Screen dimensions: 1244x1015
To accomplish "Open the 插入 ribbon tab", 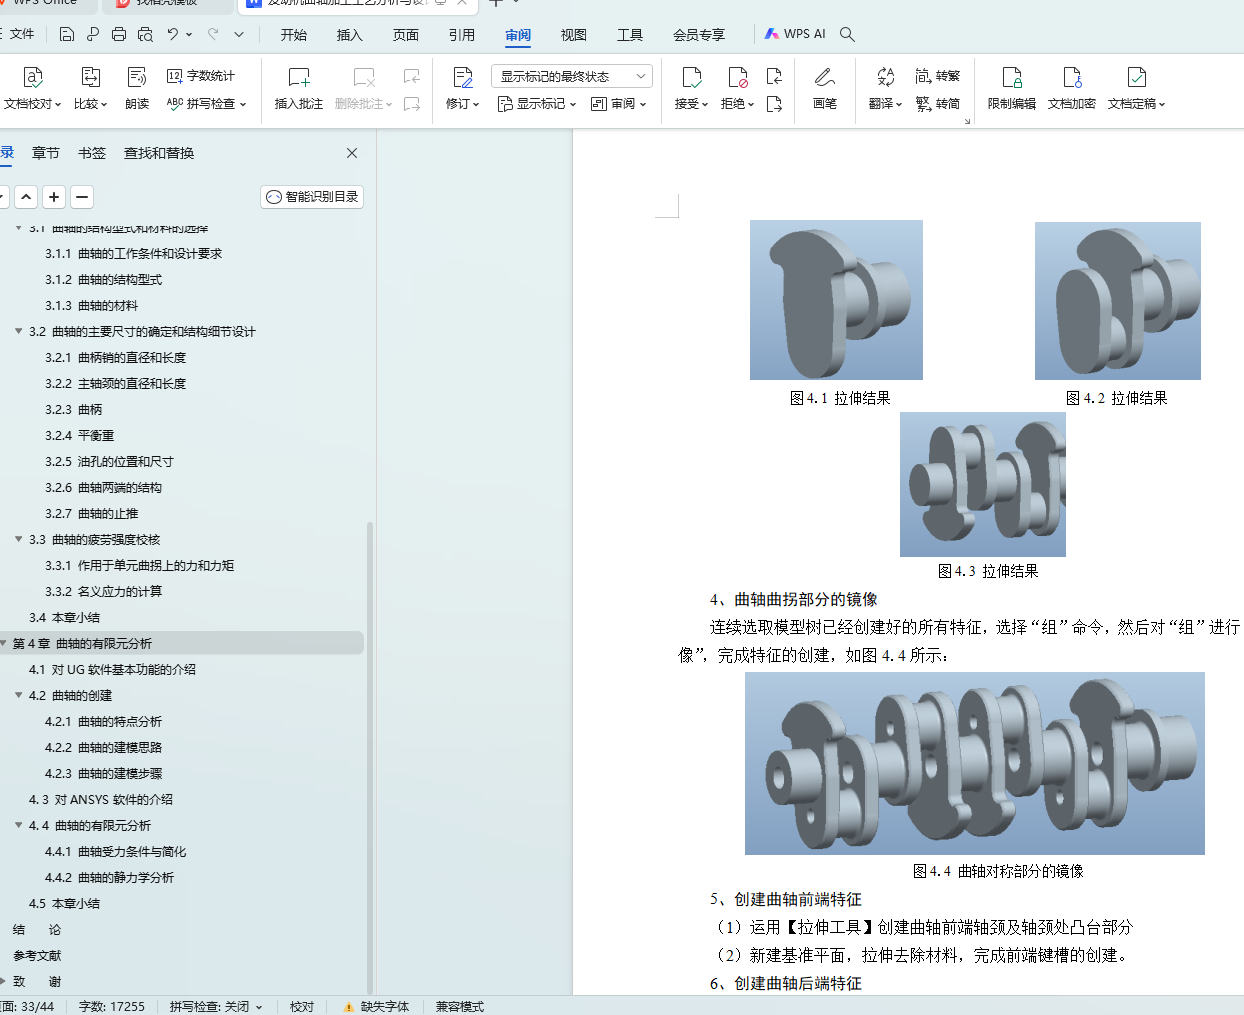I will pos(350,35).
